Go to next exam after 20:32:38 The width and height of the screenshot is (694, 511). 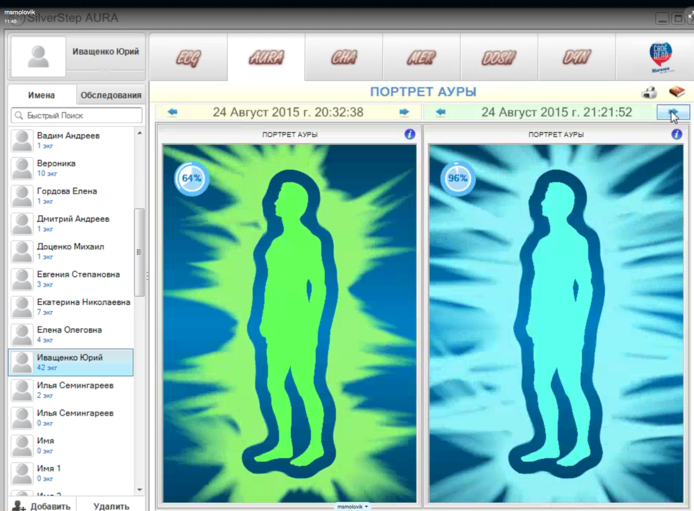404,112
